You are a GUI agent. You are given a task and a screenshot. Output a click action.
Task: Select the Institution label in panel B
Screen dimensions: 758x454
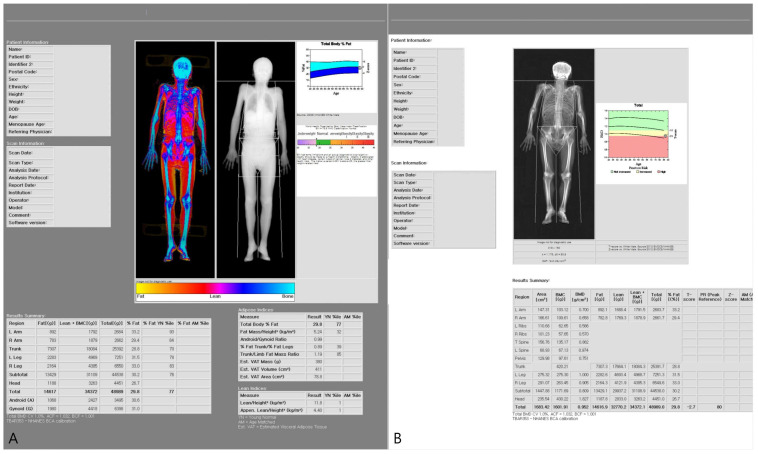click(404, 213)
